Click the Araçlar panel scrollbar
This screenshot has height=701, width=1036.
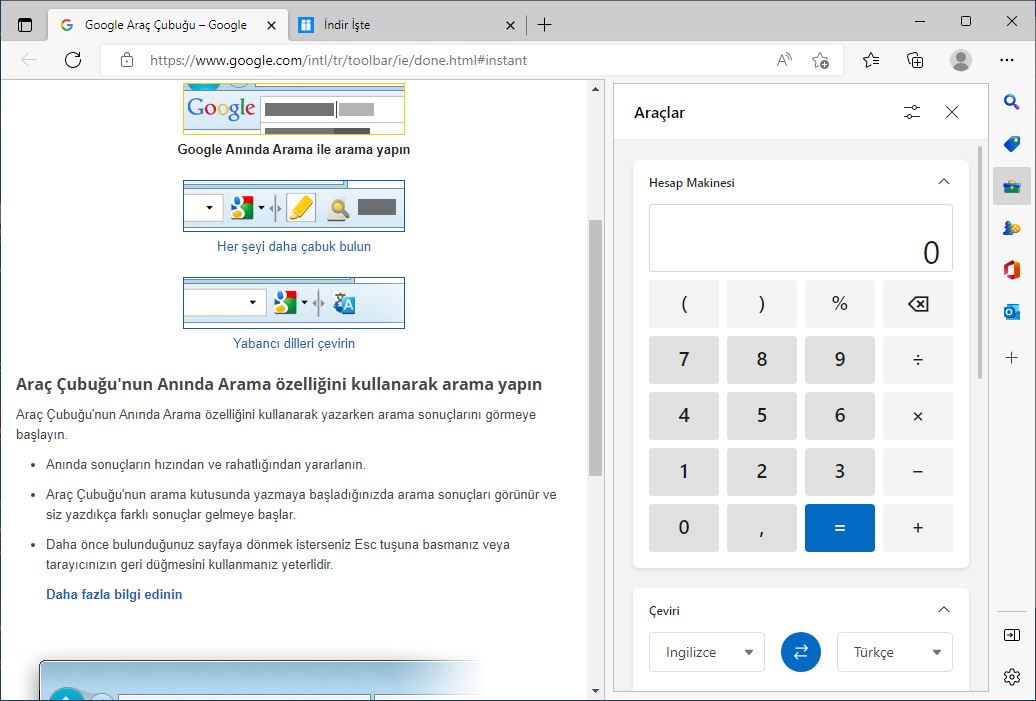click(x=979, y=262)
